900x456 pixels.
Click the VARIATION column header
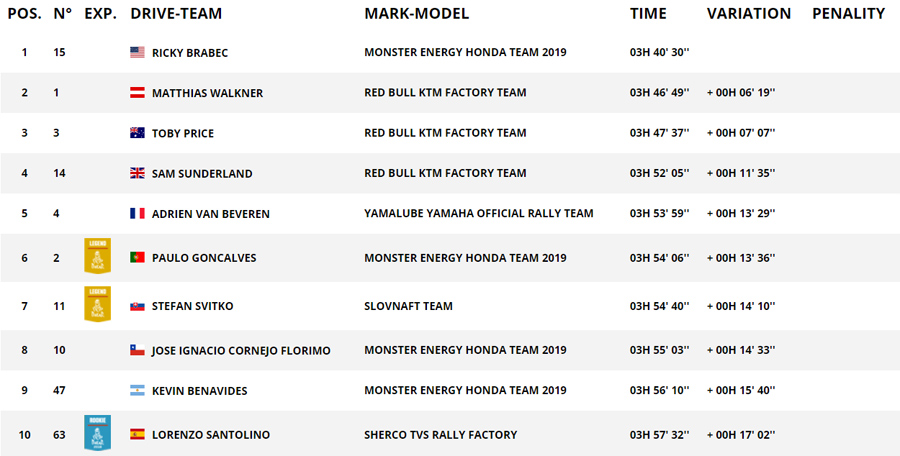(x=748, y=14)
